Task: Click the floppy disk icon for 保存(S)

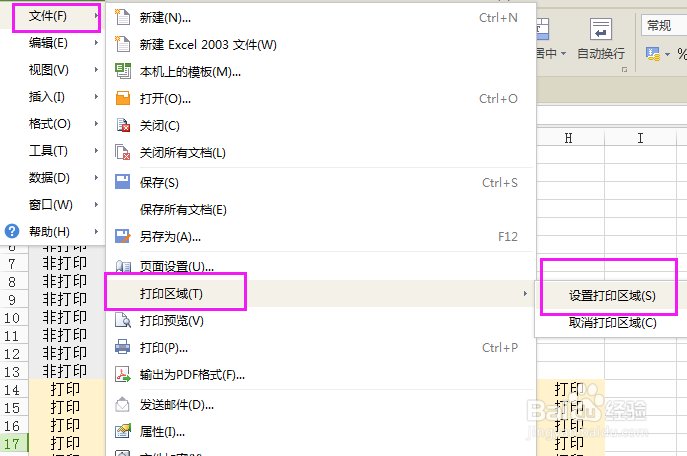Action: [x=122, y=181]
